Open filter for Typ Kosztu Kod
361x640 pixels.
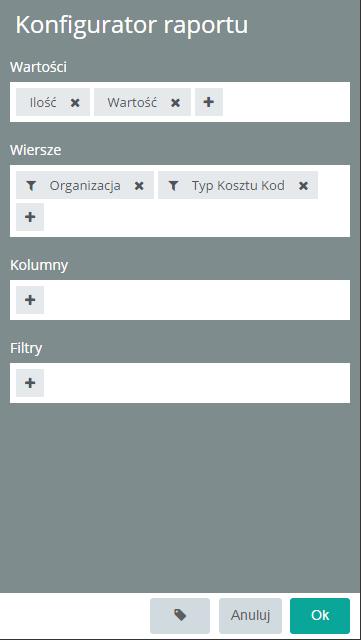point(174,186)
